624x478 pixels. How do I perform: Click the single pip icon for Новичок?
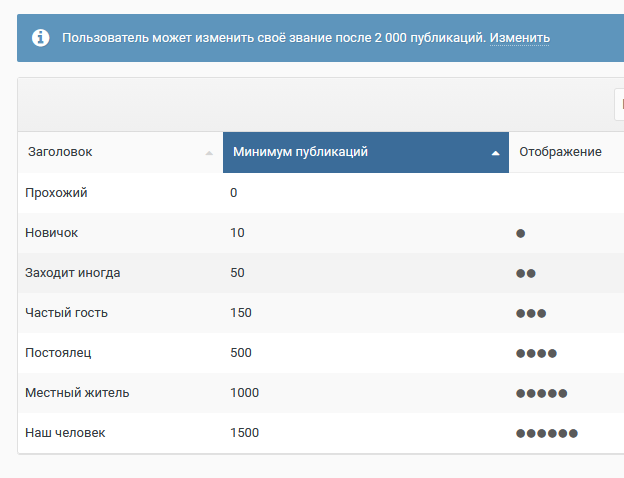coord(521,233)
